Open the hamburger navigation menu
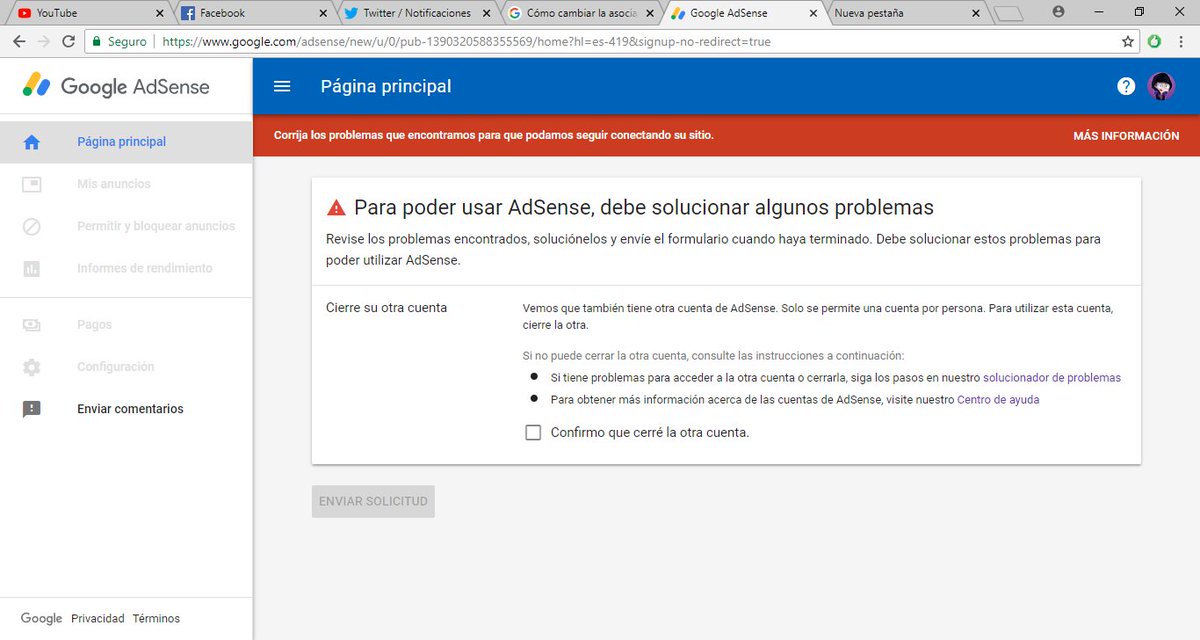This screenshot has height=640, width=1200. [282, 86]
